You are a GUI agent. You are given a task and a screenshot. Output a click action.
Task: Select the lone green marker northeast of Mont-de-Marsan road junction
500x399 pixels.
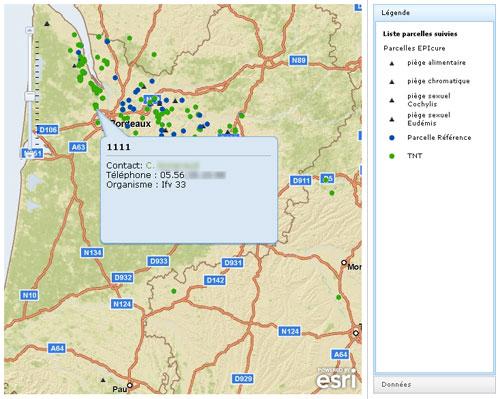(339, 297)
